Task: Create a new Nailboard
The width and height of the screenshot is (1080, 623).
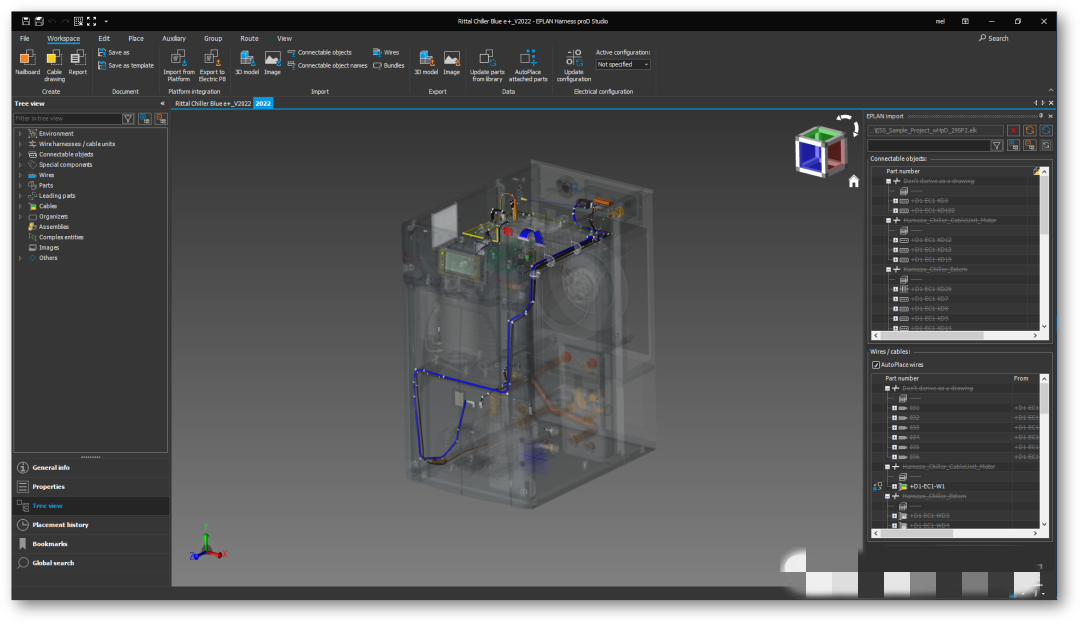Action: pyautogui.click(x=28, y=62)
